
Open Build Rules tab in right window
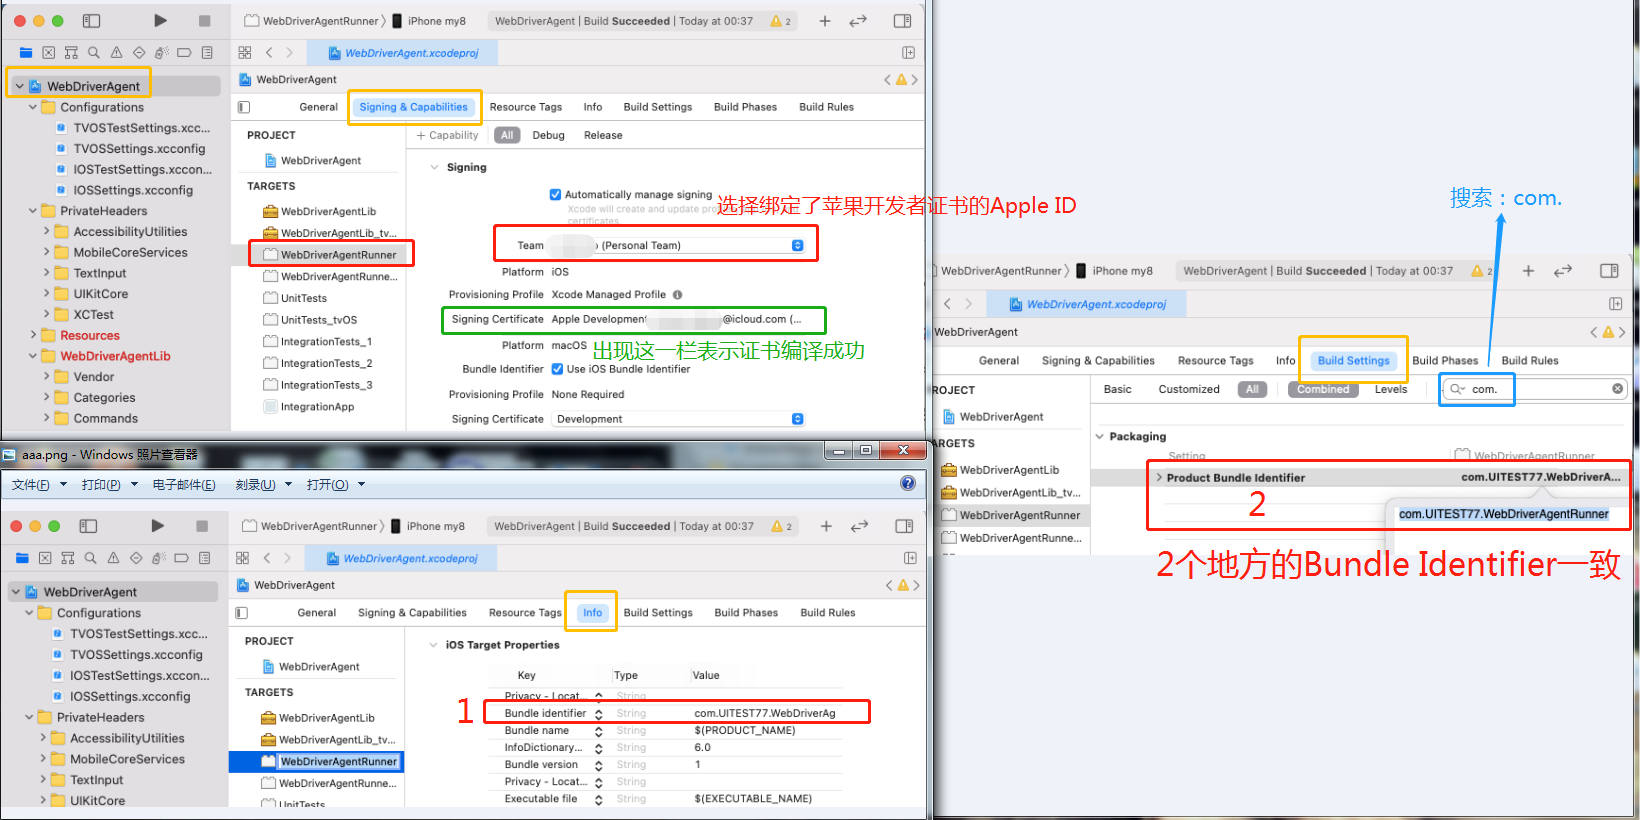[x=1529, y=360]
